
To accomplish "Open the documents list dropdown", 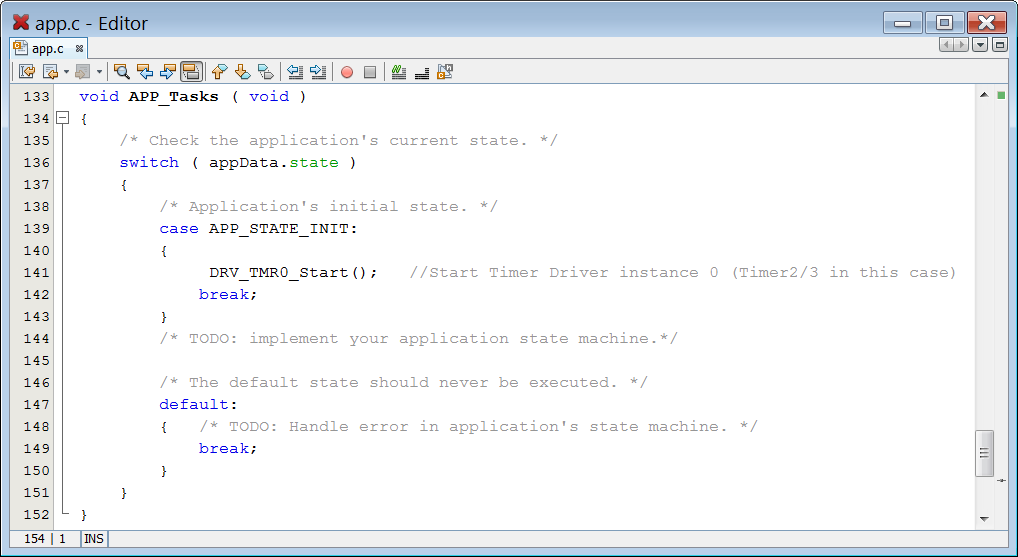I will click(x=980, y=45).
